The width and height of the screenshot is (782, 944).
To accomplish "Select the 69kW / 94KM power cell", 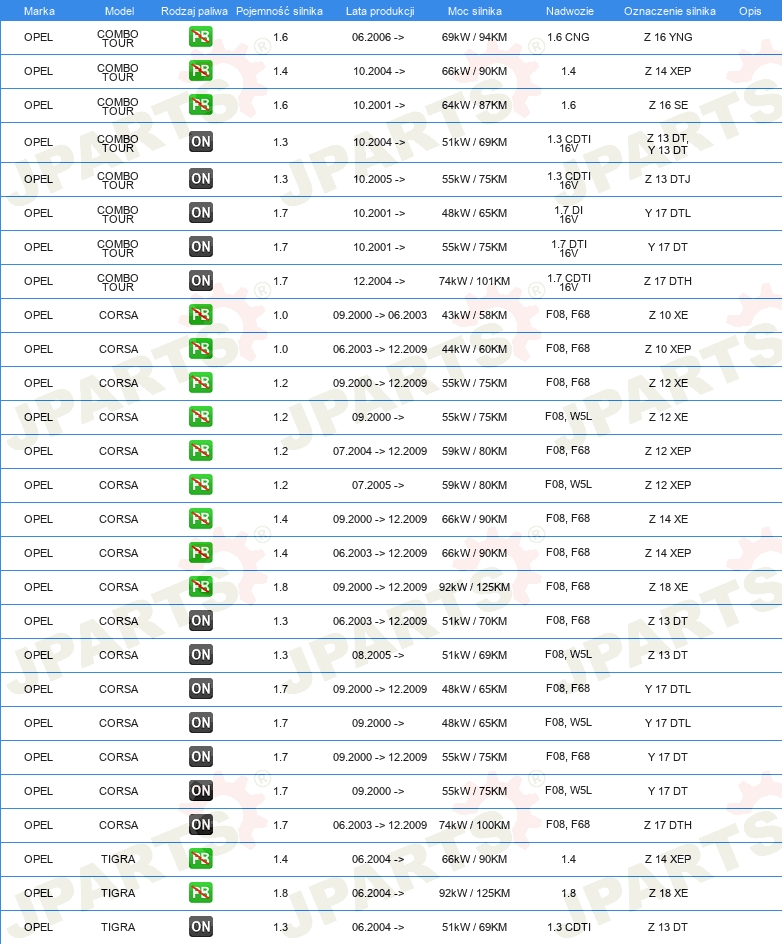I will pyautogui.click(x=474, y=37).
